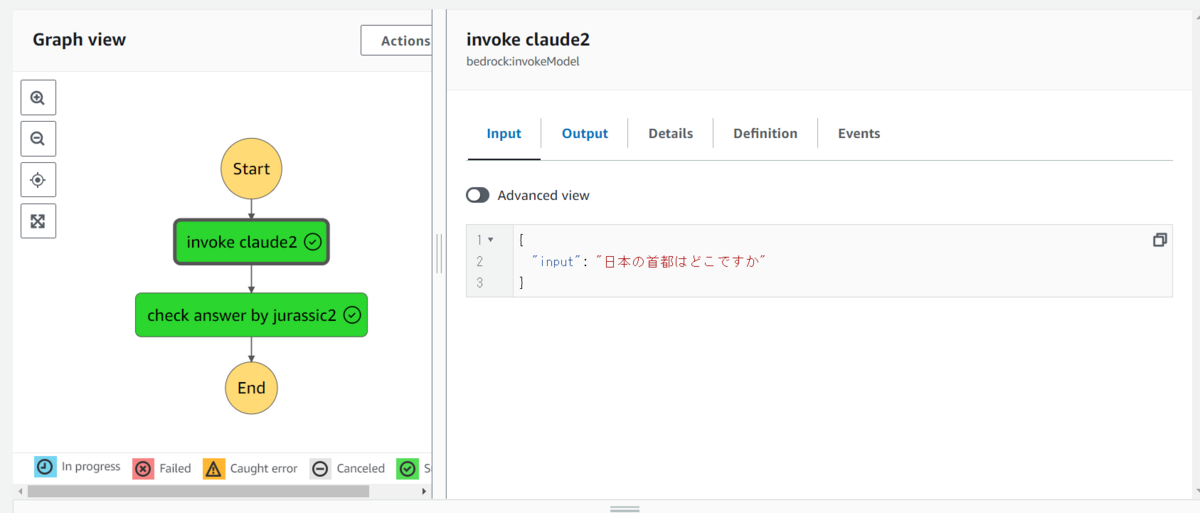1200x513 pixels.
Task: Click the Canceled legend label
Action: click(361, 468)
